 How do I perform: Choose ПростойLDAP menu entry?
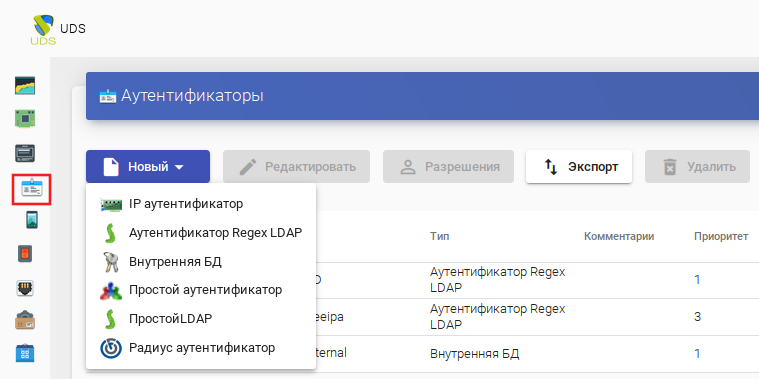click(201, 319)
